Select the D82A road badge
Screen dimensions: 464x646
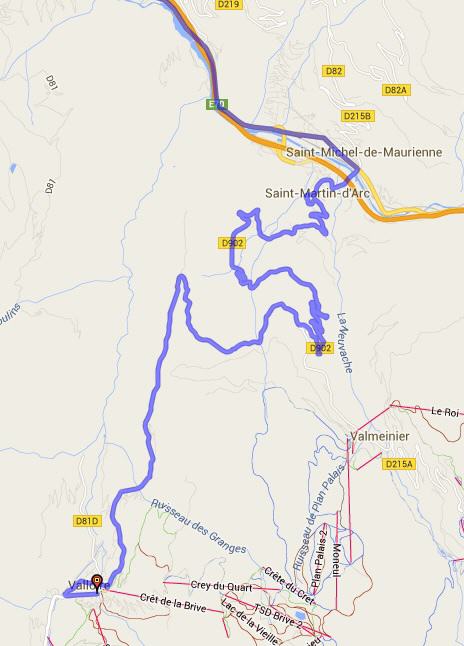coord(396,90)
